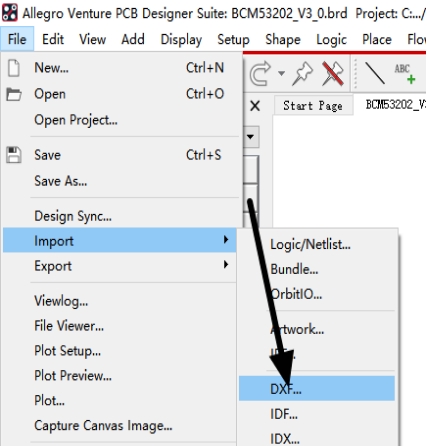Viewport: 427px width, 446px height.
Task: Close the side panel with X
Action: (255, 106)
